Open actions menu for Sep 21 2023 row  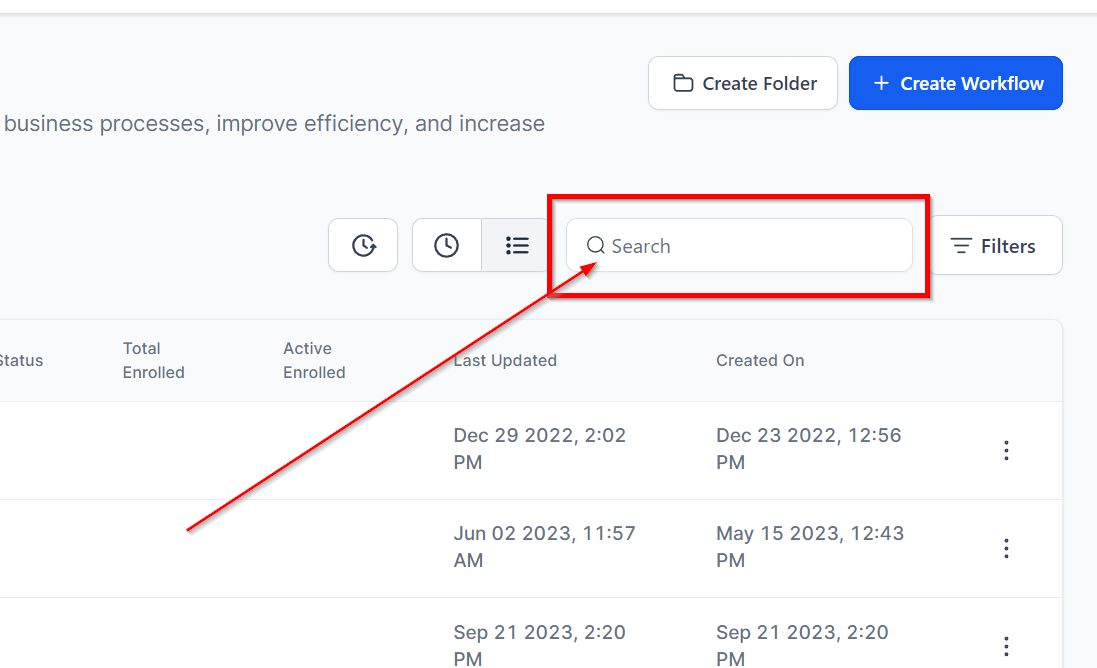[x=1006, y=646]
